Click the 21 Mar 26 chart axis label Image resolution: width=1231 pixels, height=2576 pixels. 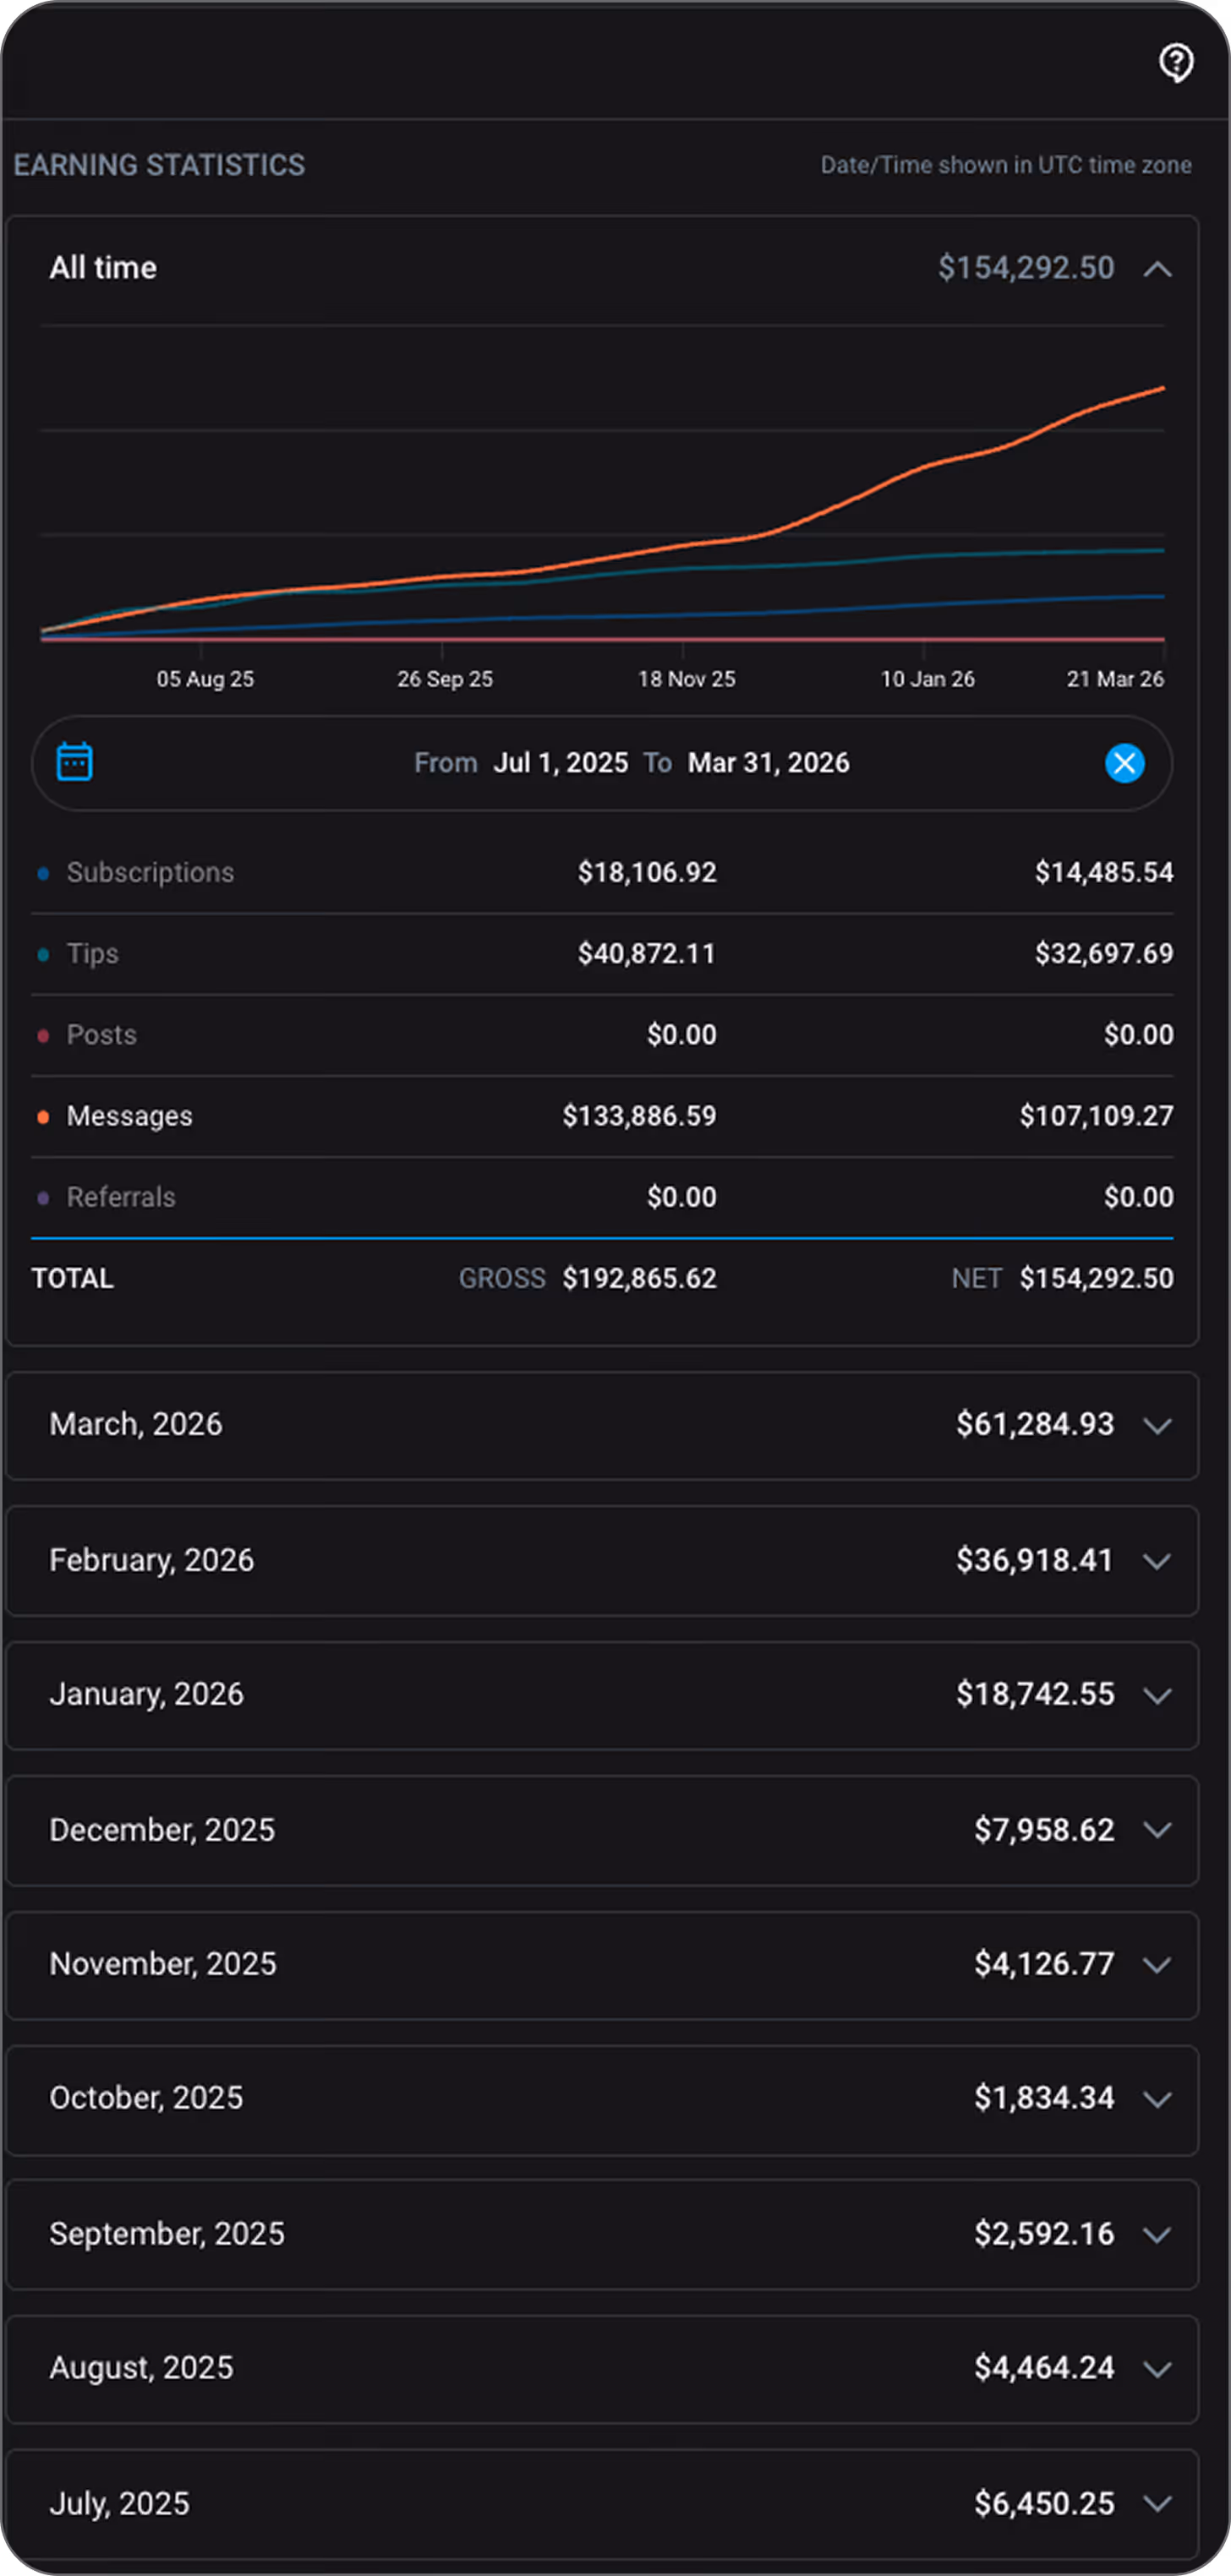(x=1115, y=678)
